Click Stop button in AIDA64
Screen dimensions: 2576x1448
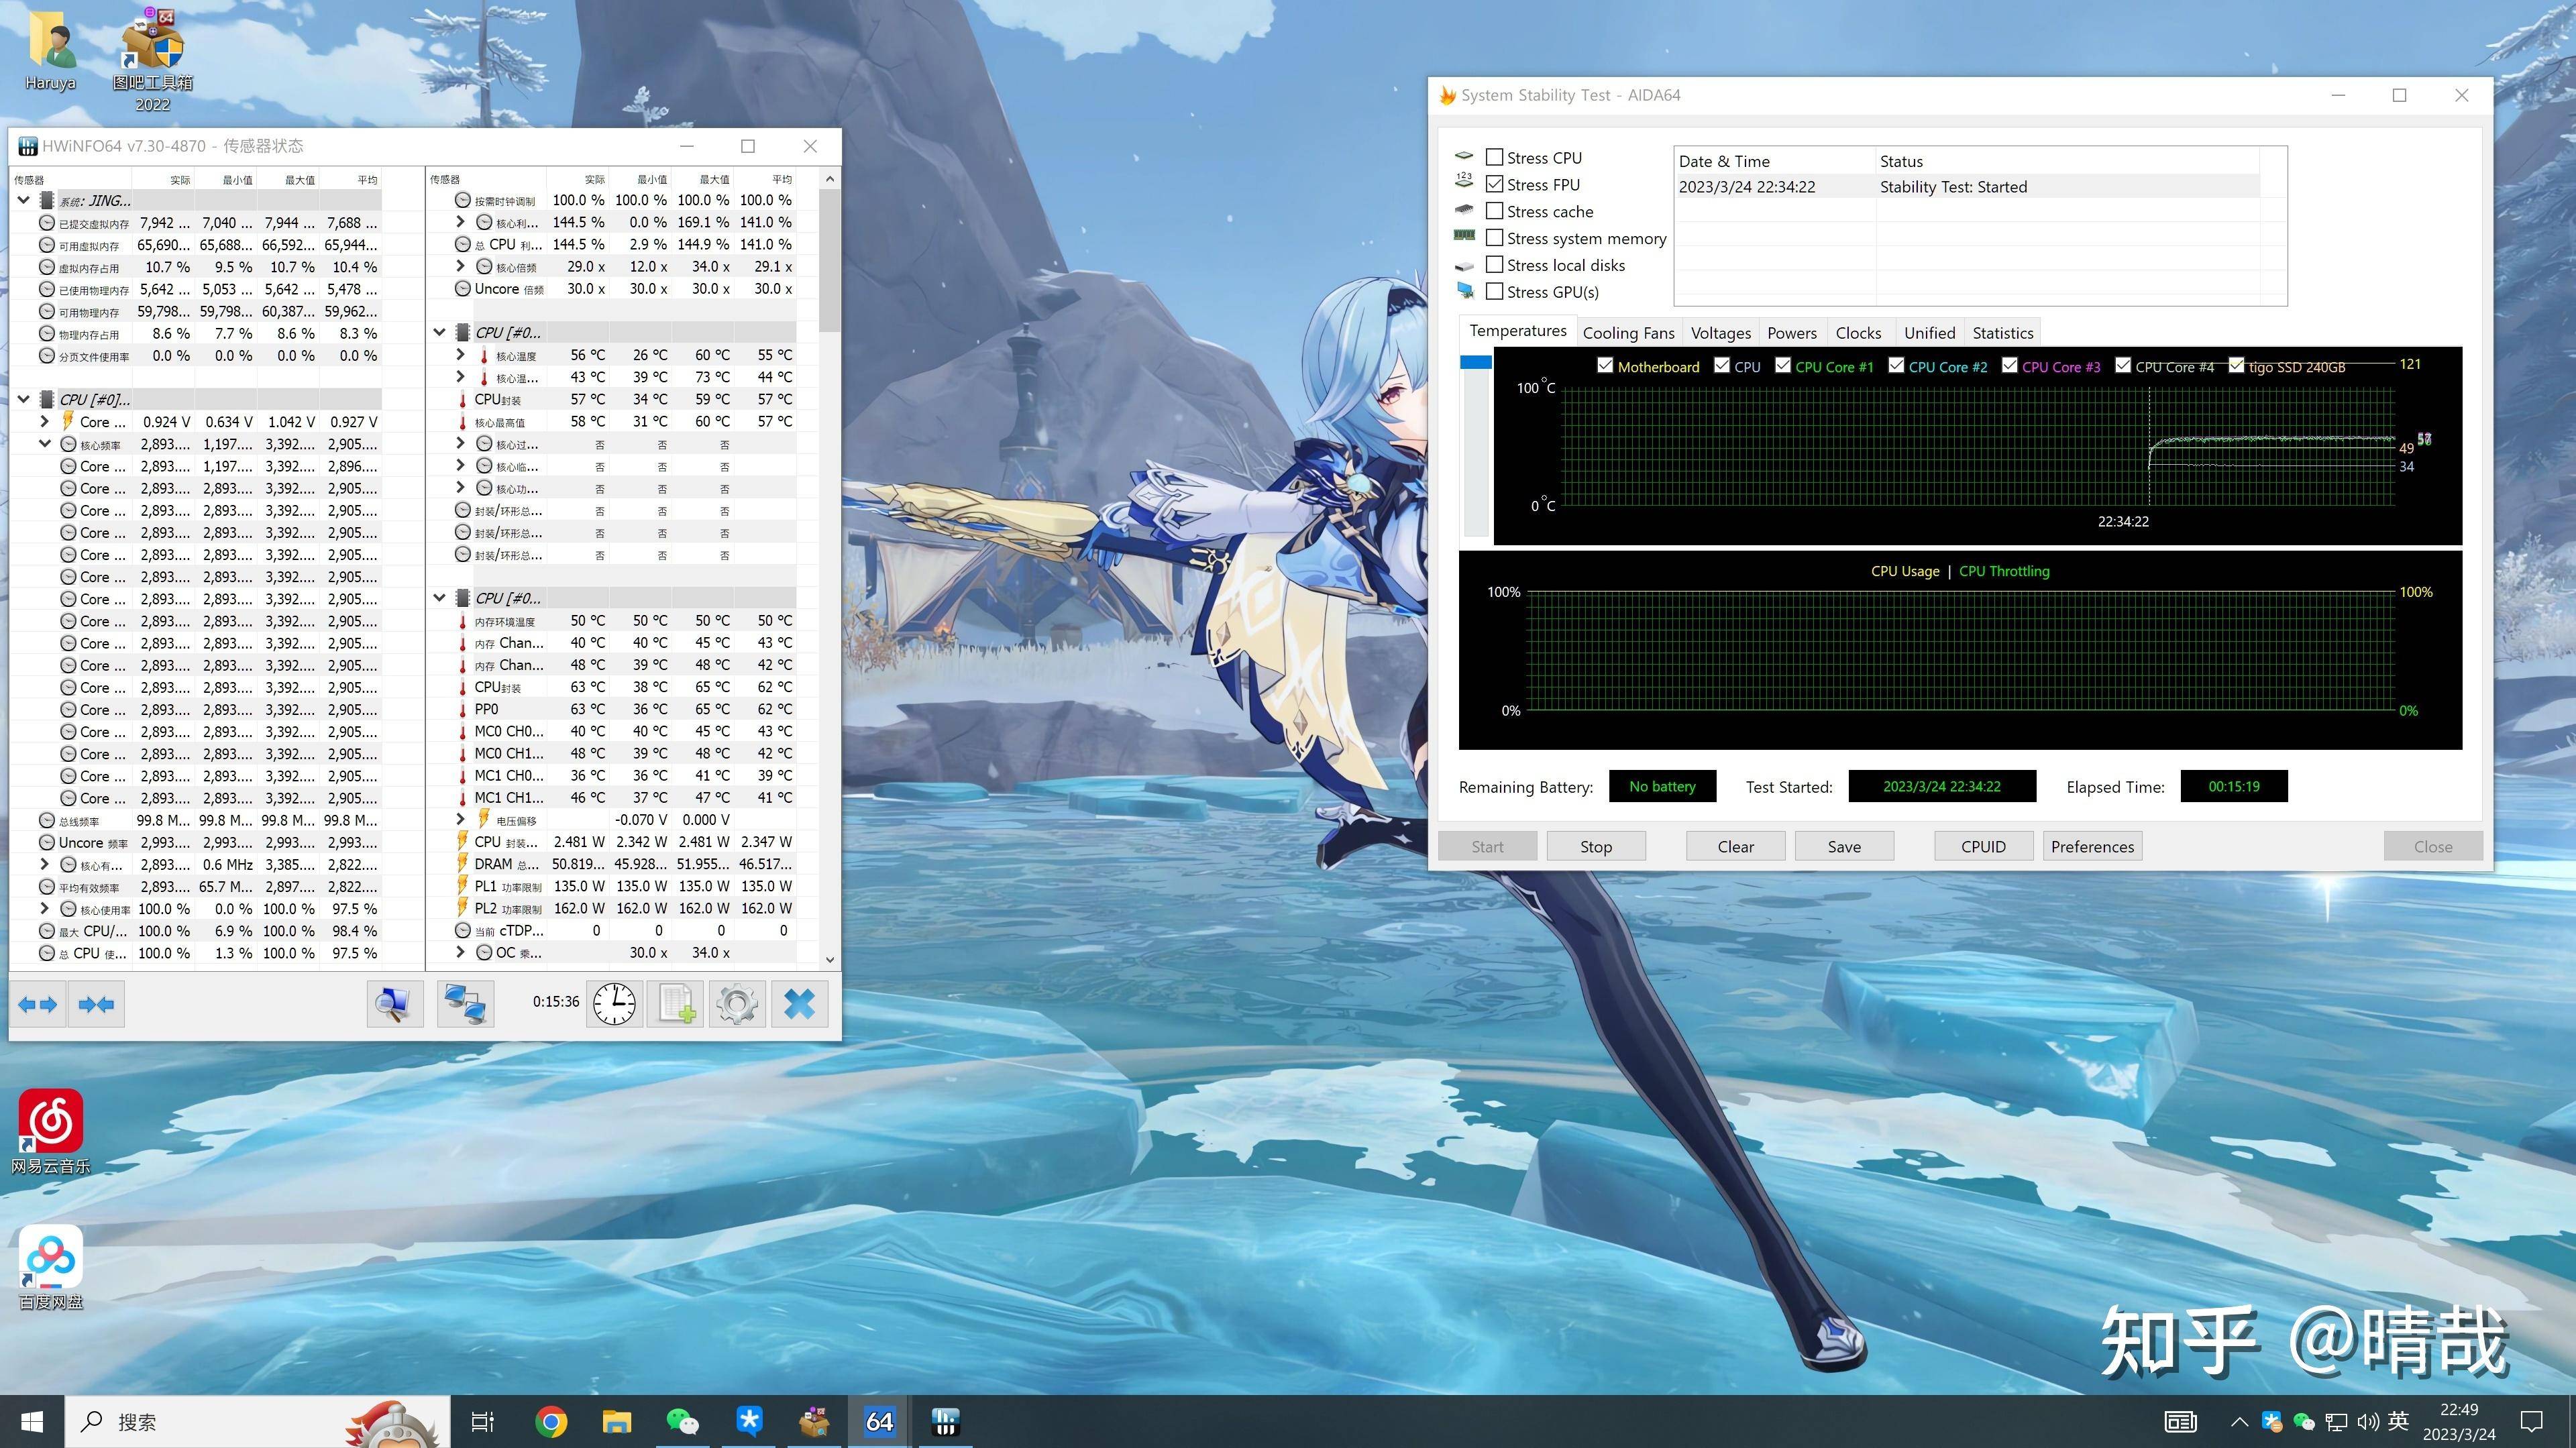coord(1596,846)
